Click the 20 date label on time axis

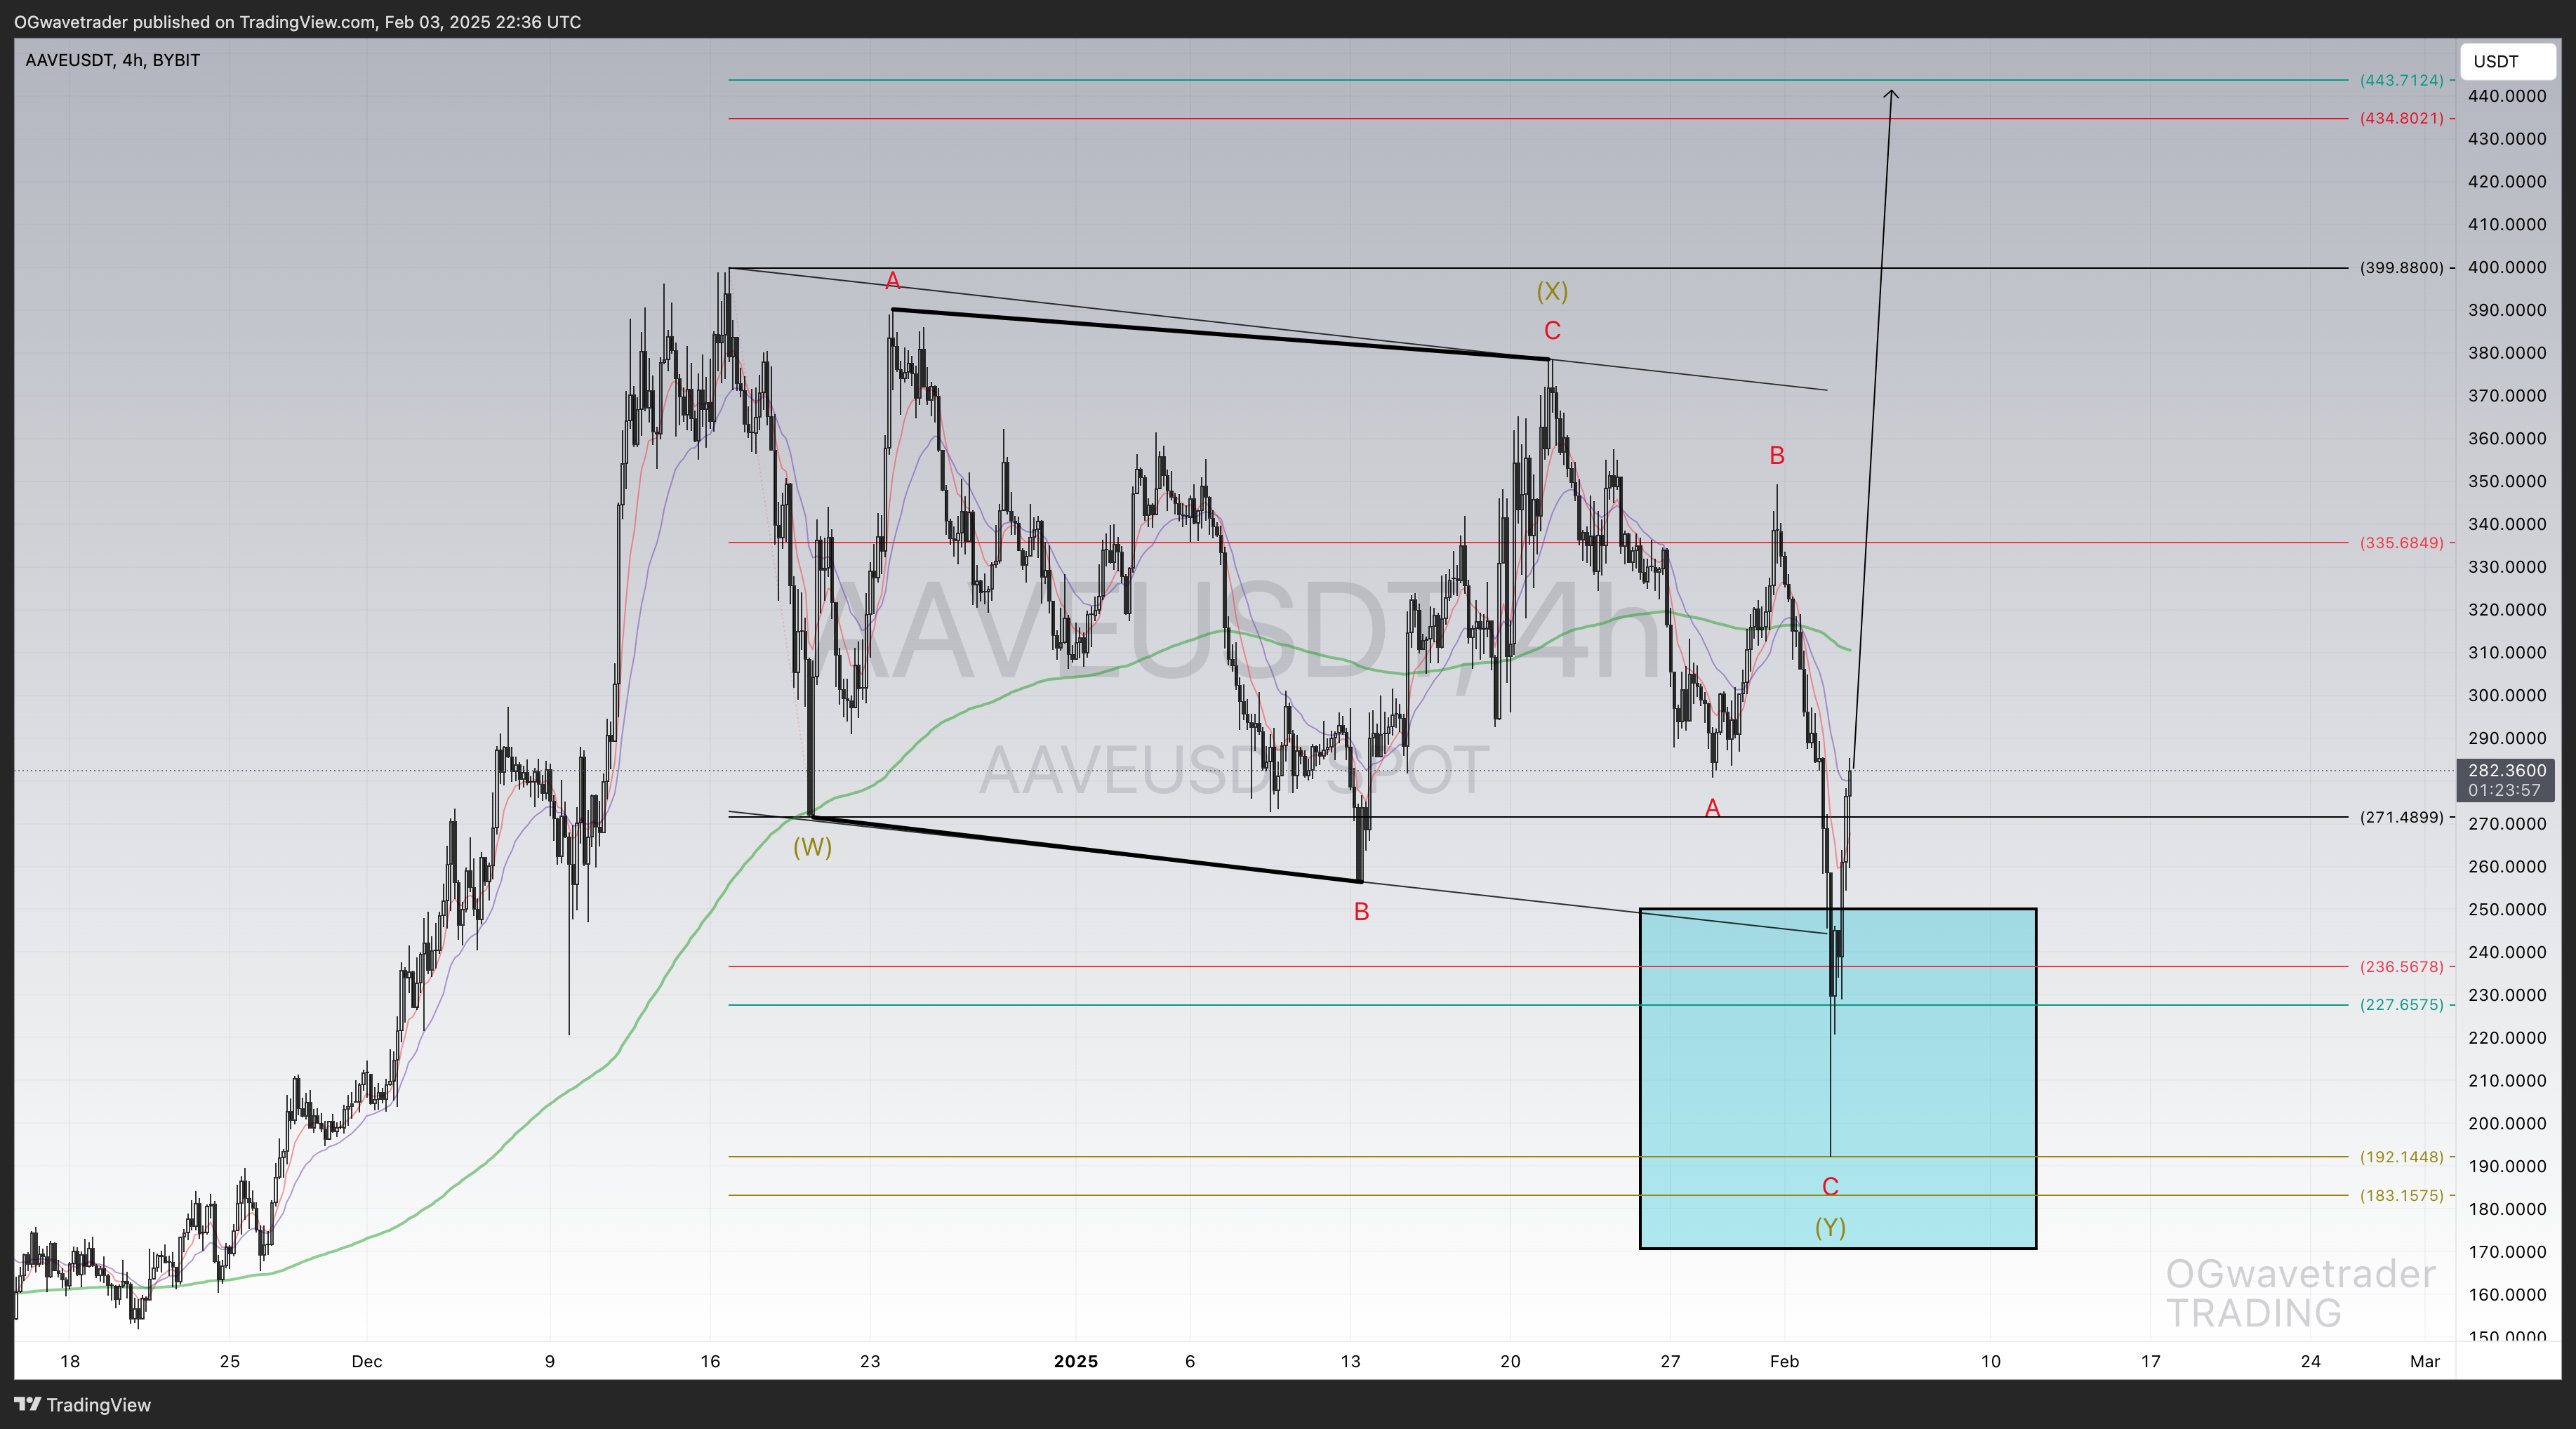(1510, 1361)
